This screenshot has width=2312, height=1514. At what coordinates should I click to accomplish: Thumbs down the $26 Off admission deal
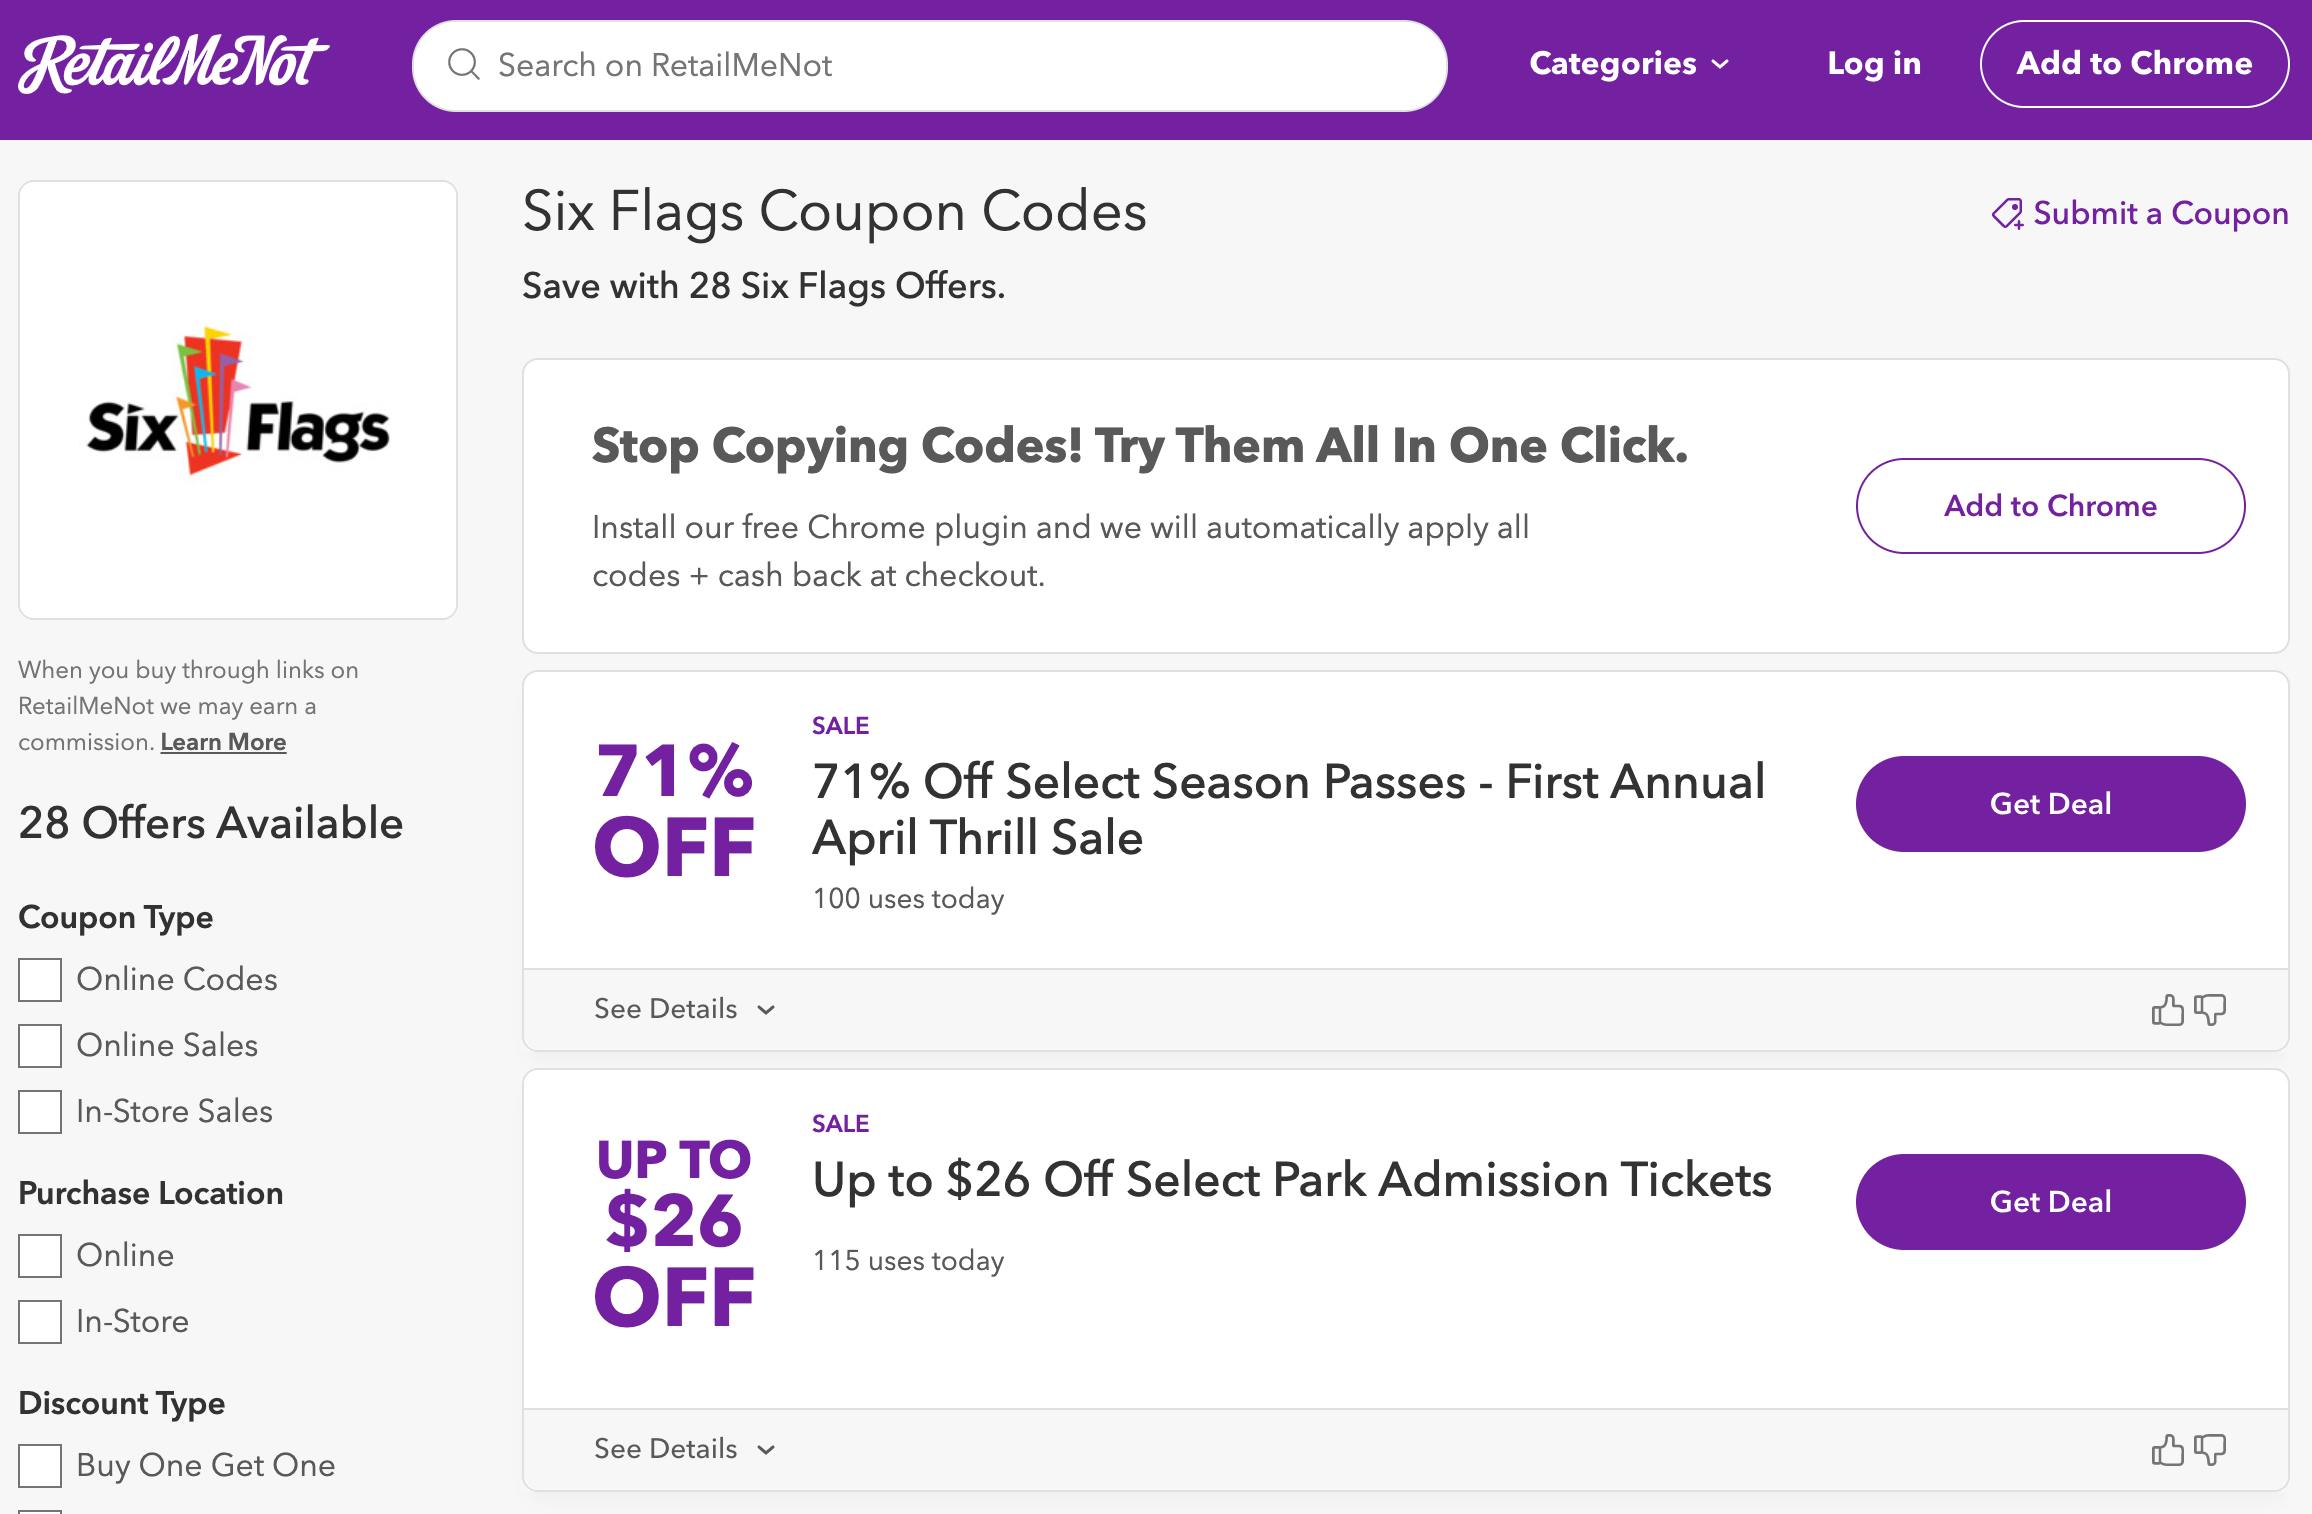[x=2210, y=1450]
